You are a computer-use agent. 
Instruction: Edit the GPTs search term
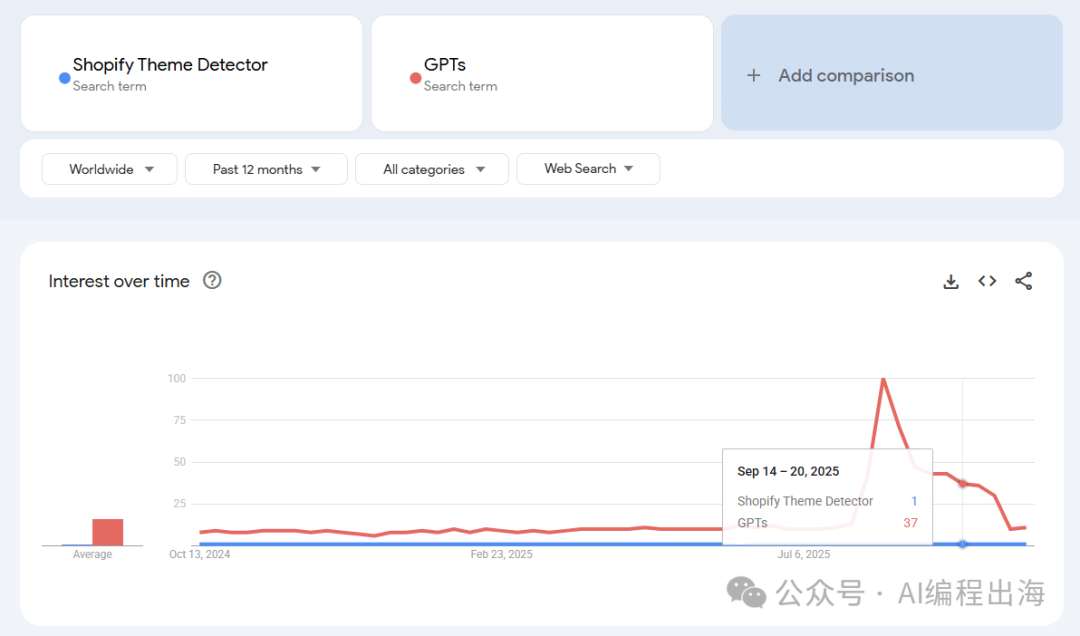(445, 65)
